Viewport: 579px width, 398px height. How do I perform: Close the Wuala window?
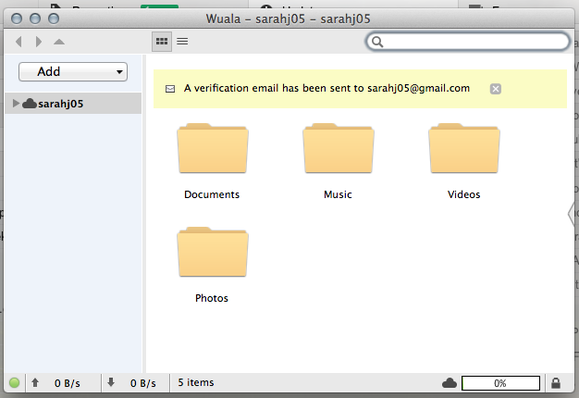coord(17,18)
